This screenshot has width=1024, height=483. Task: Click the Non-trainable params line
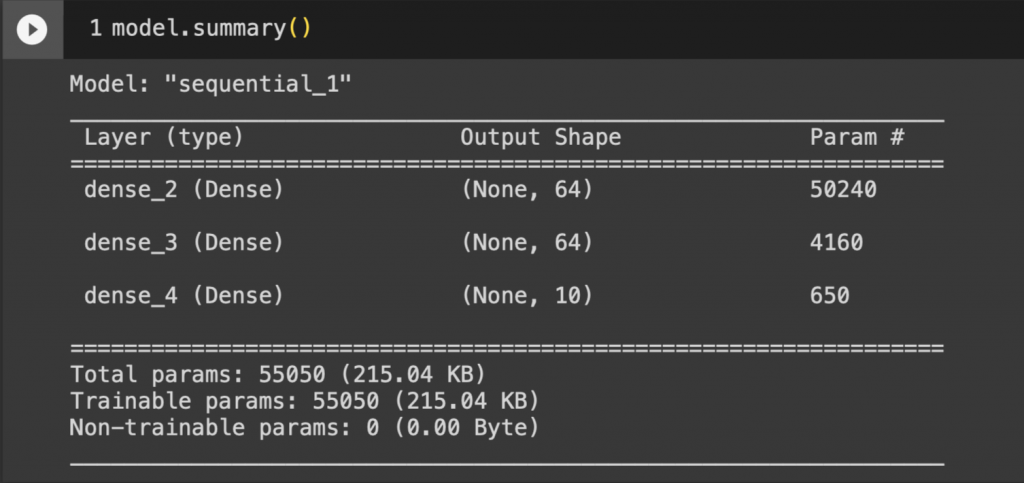305,428
